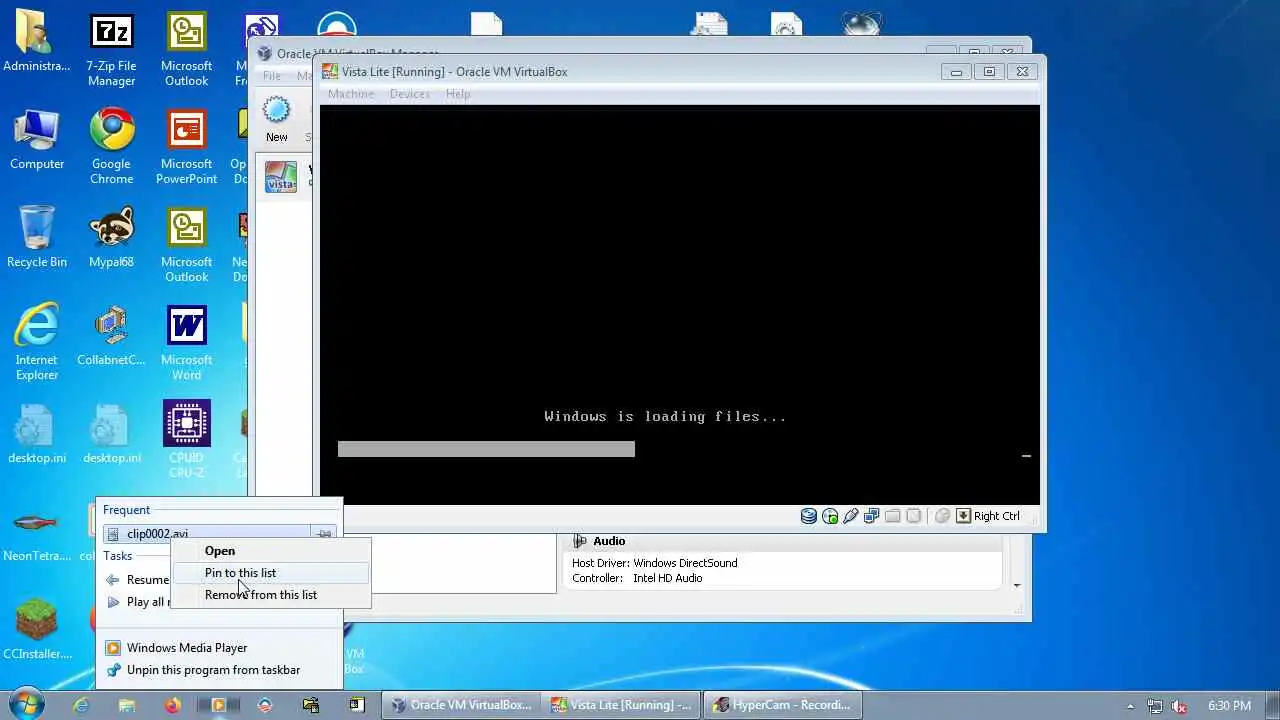Screen dimensions: 1280x720
Task: Open the File menu in VirtualBox Manager
Action: pos(271,76)
